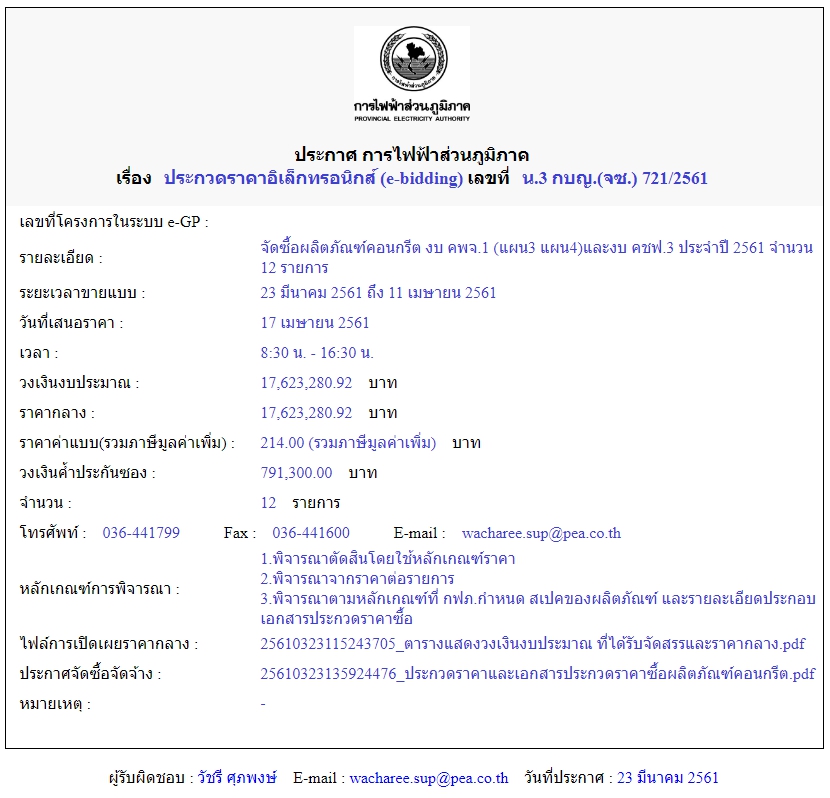The height and width of the screenshot is (798, 830).
Task: Click the wacharee.sup@pea.co.th email in contact row
Action: tap(541, 533)
